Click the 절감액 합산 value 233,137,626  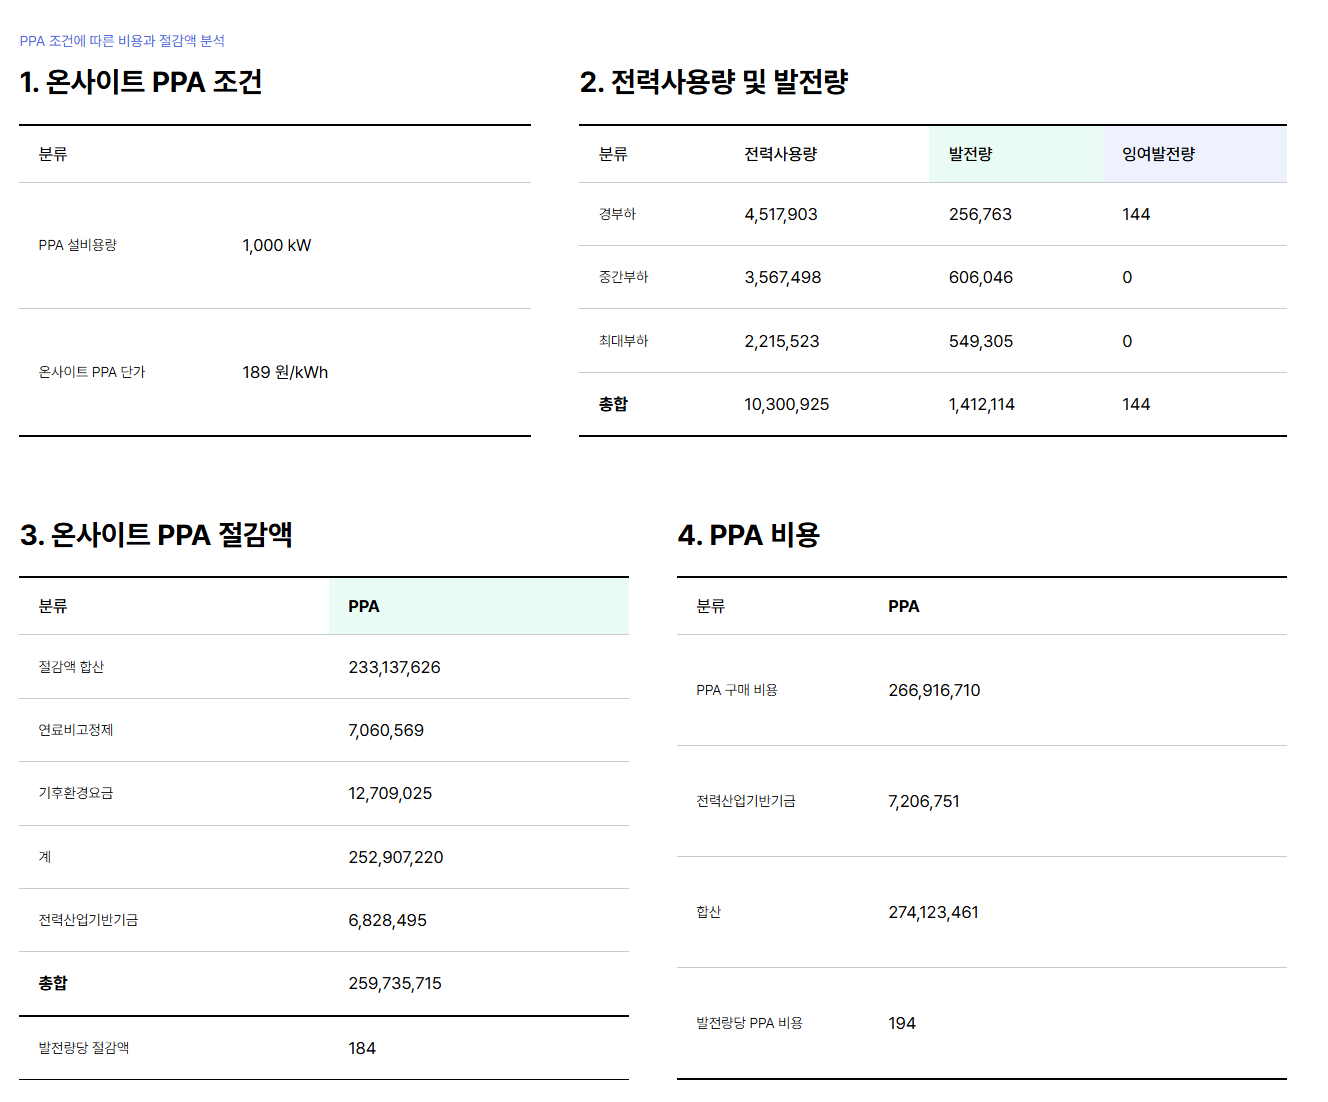tap(394, 667)
